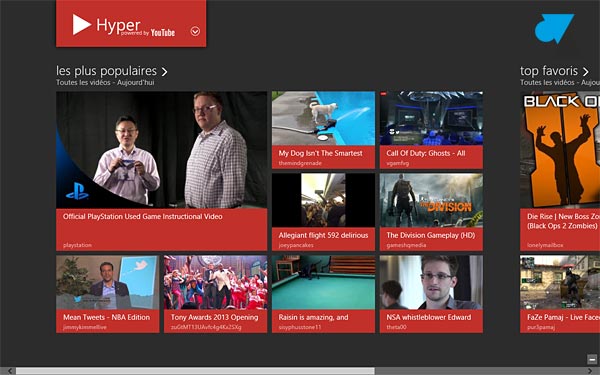Click 'Raisin is amazing, and' title
The width and height of the screenshot is (600, 375).
click(313, 317)
